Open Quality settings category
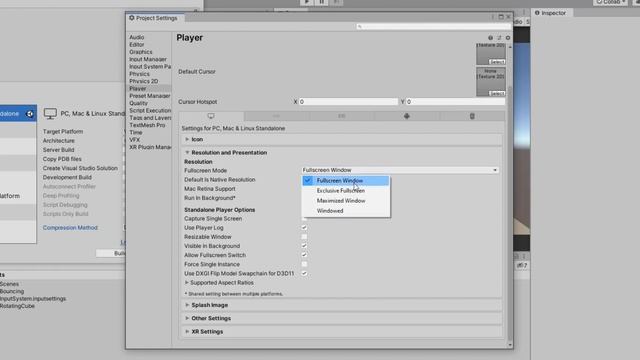Viewport: 640px width, 360px height. [138, 103]
